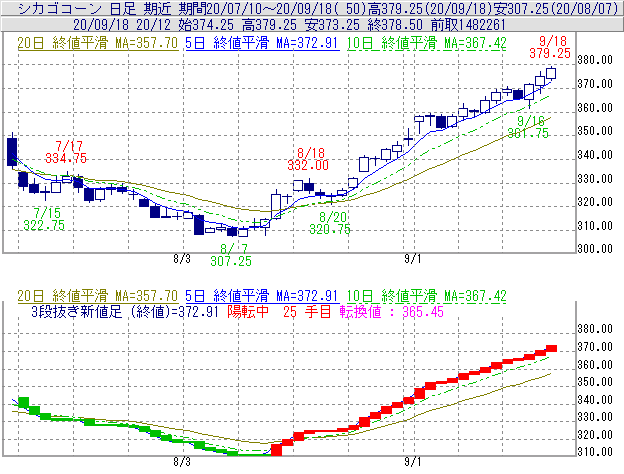This screenshot has width=624, height=474.
Task: Click the lower chart 9/1 date marker
Action: 413,462
